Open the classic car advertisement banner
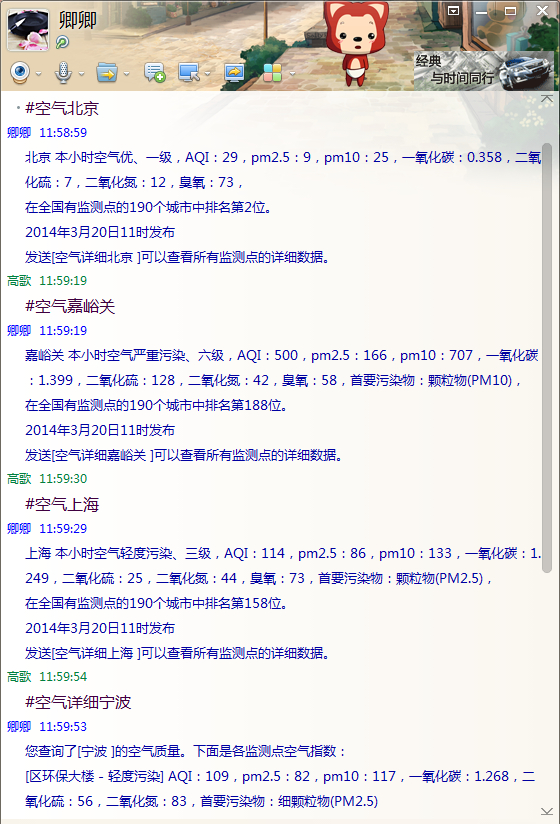The height and width of the screenshot is (824, 560). (x=483, y=70)
